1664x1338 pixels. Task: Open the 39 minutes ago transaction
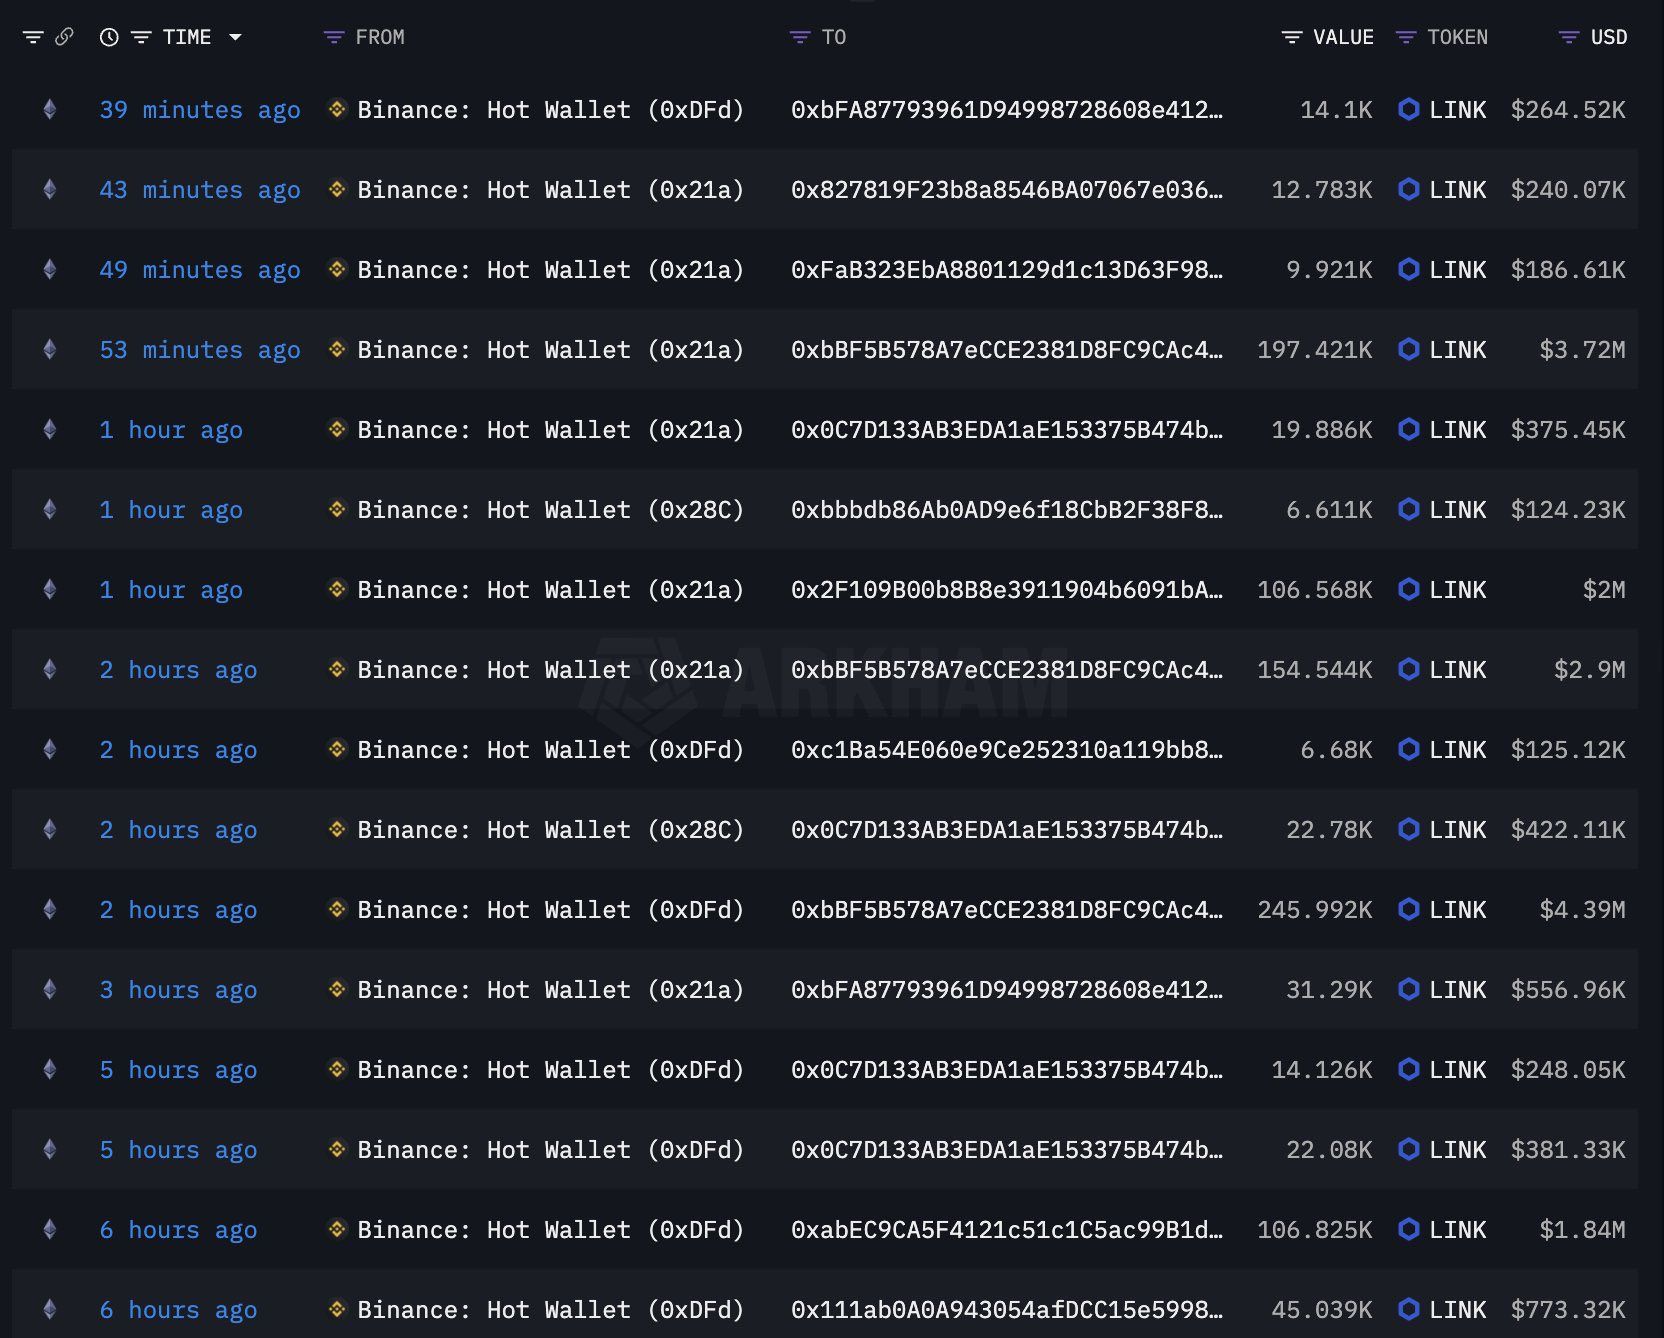199,110
